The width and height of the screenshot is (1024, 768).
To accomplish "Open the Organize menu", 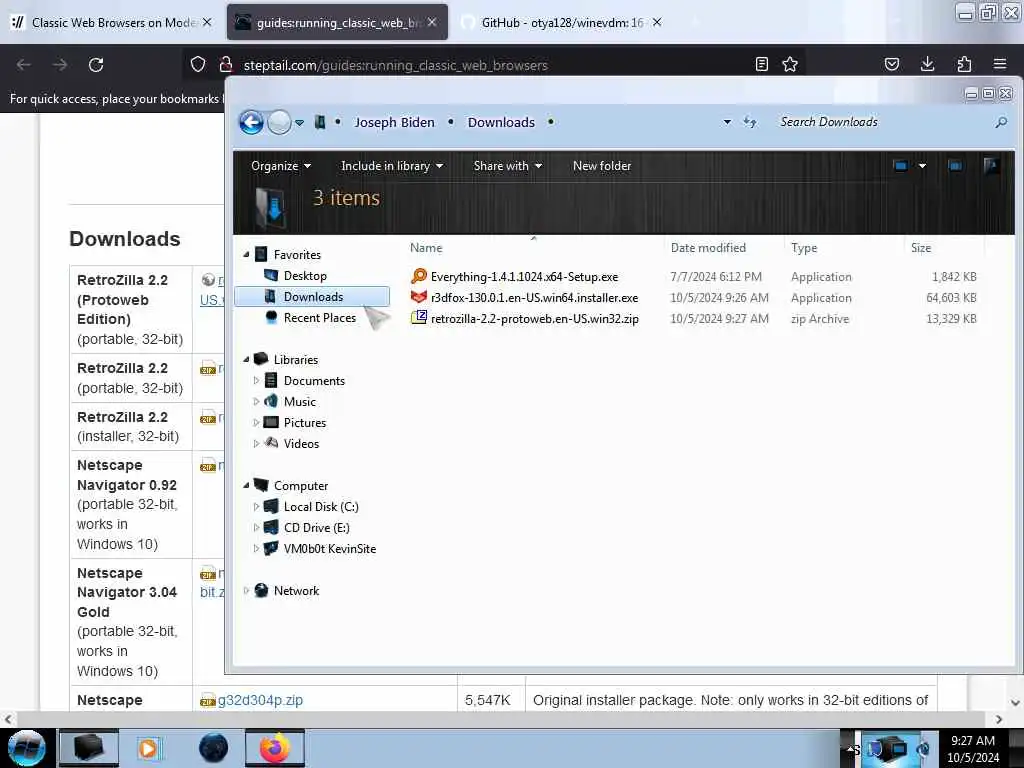I will tap(280, 166).
